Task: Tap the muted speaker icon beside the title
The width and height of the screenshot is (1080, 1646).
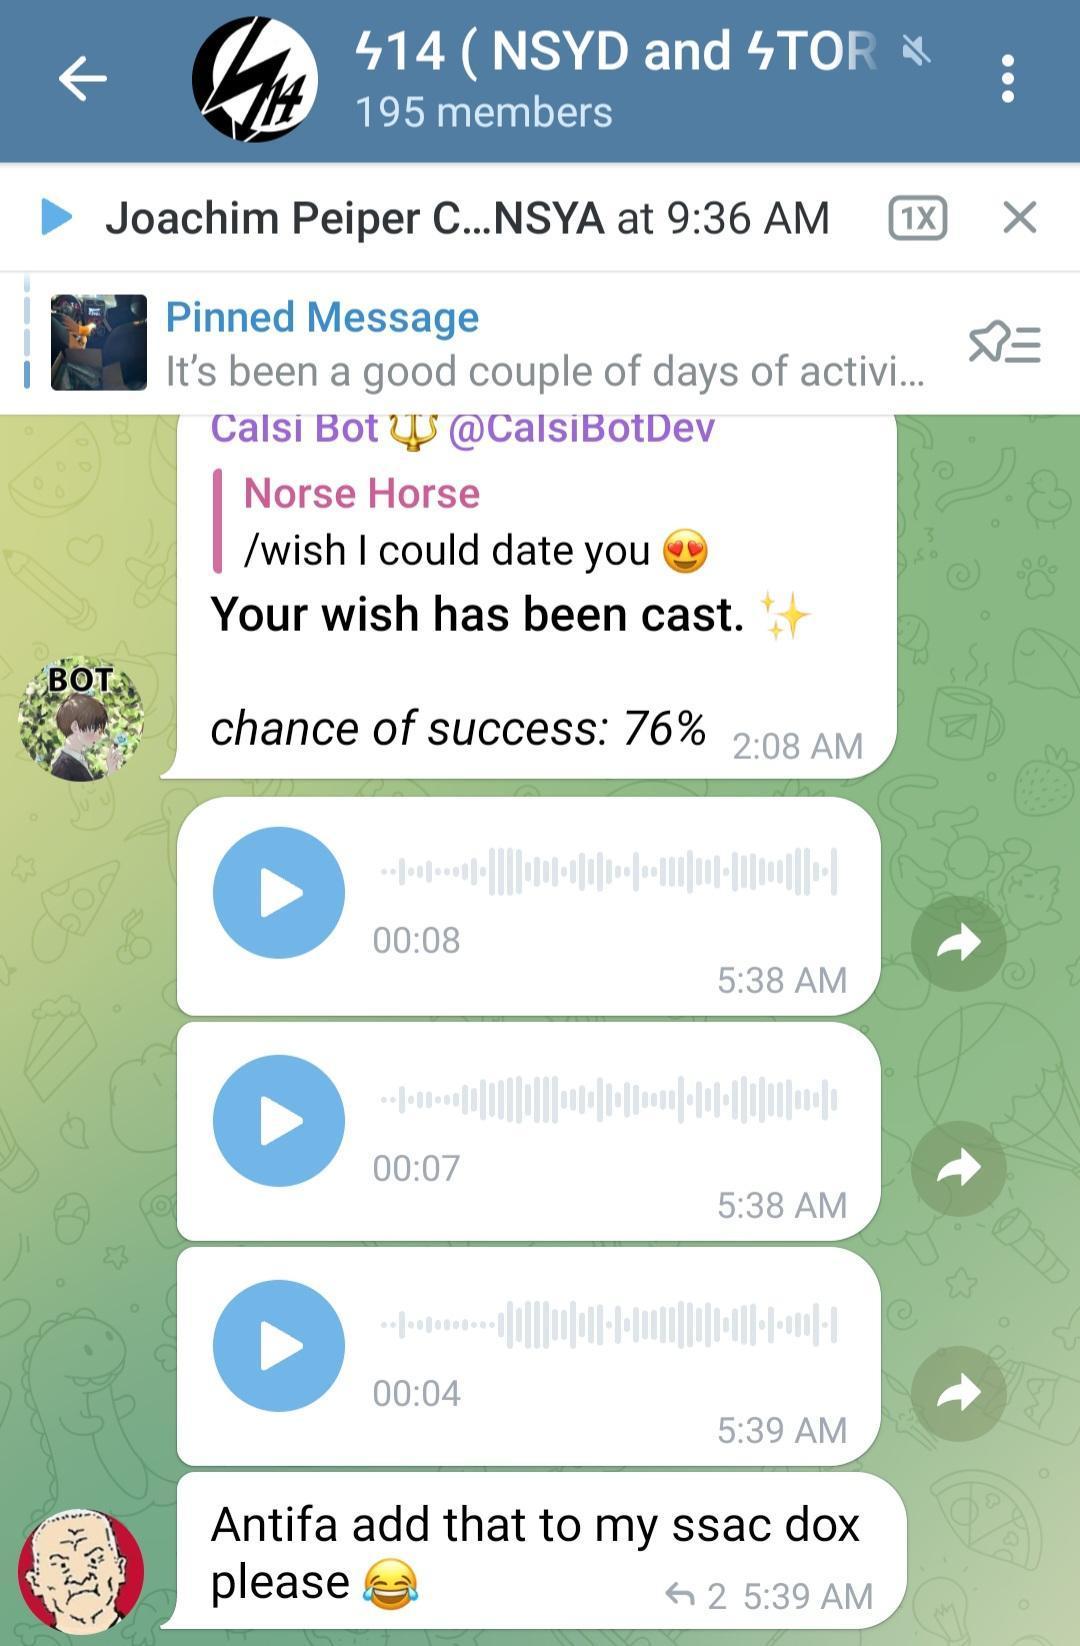Action: point(915,50)
